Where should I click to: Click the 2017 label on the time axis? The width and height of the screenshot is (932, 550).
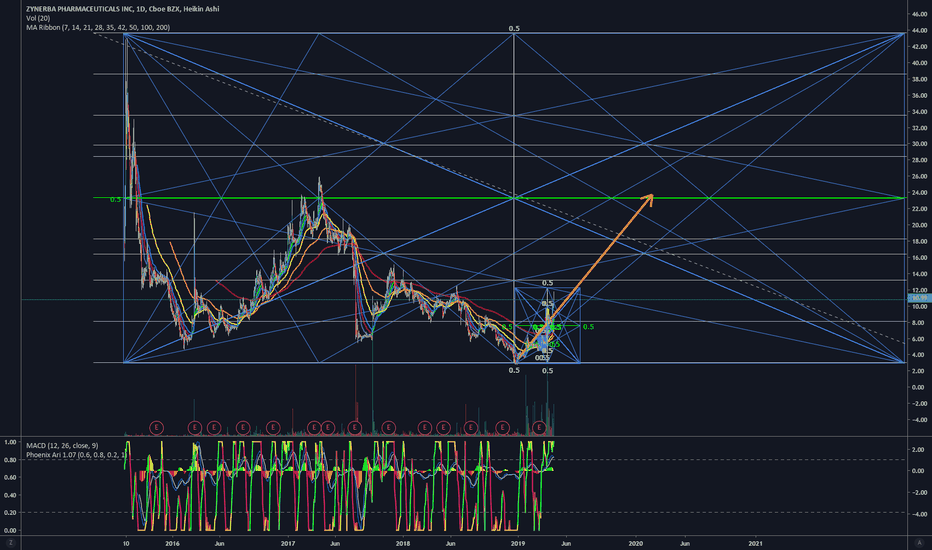point(288,543)
